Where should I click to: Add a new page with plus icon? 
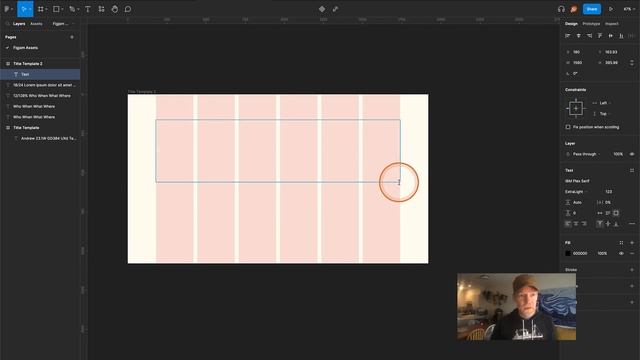pos(72,37)
